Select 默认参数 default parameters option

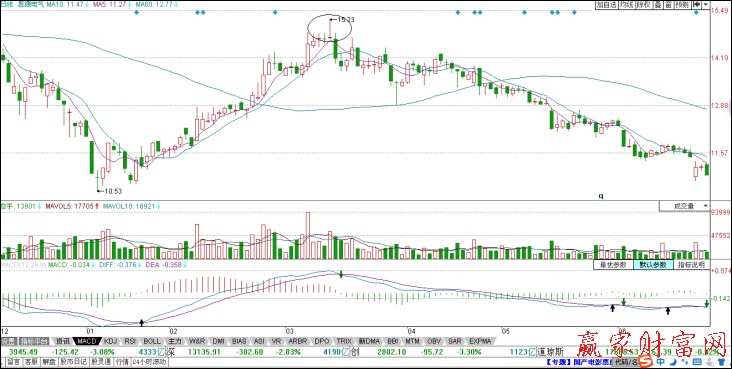pyautogui.click(x=653, y=265)
